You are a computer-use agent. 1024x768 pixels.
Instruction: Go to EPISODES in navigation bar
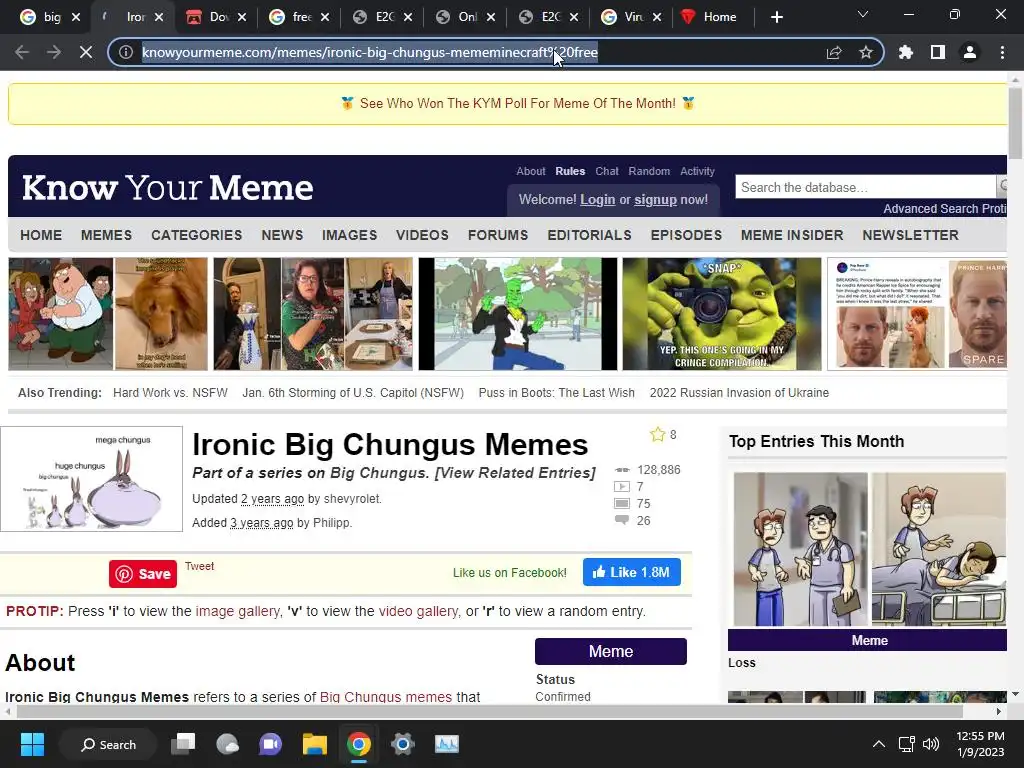click(686, 235)
